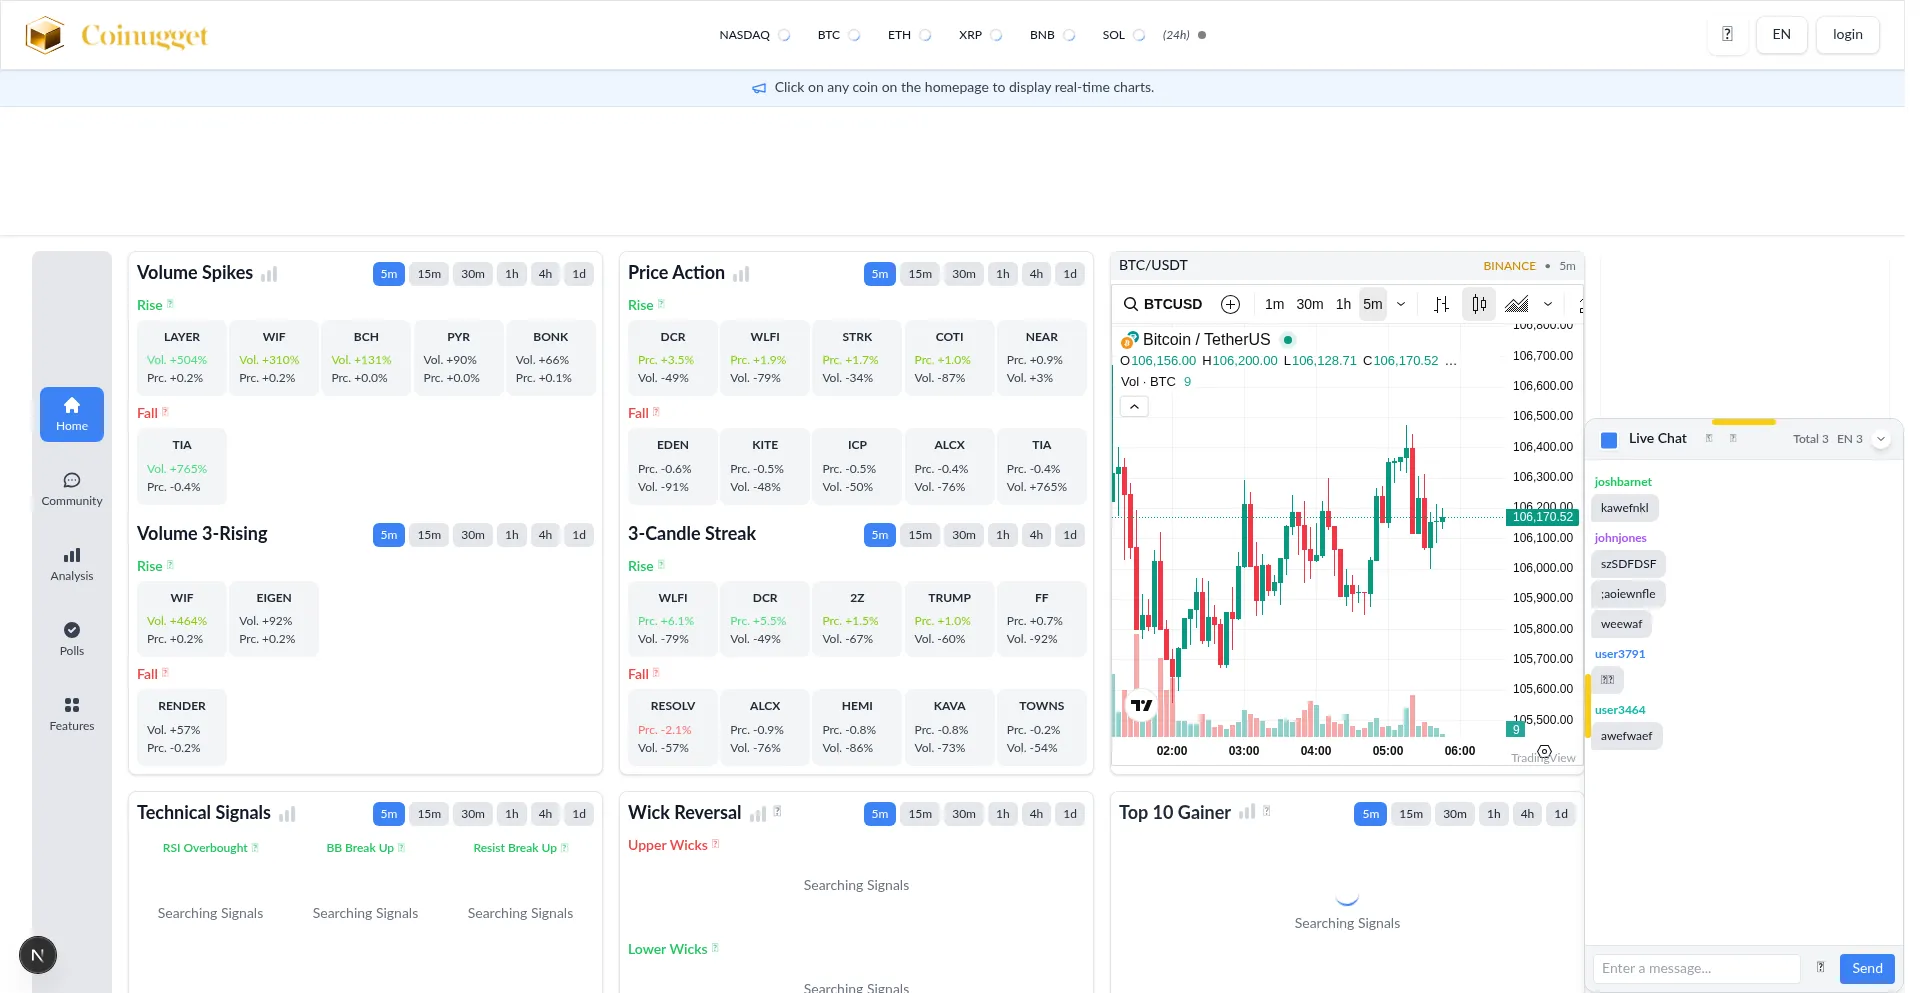Open the Features section in the sidebar
Image resolution: width=1920 pixels, height=993 pixels.
(x=71, y=714)
